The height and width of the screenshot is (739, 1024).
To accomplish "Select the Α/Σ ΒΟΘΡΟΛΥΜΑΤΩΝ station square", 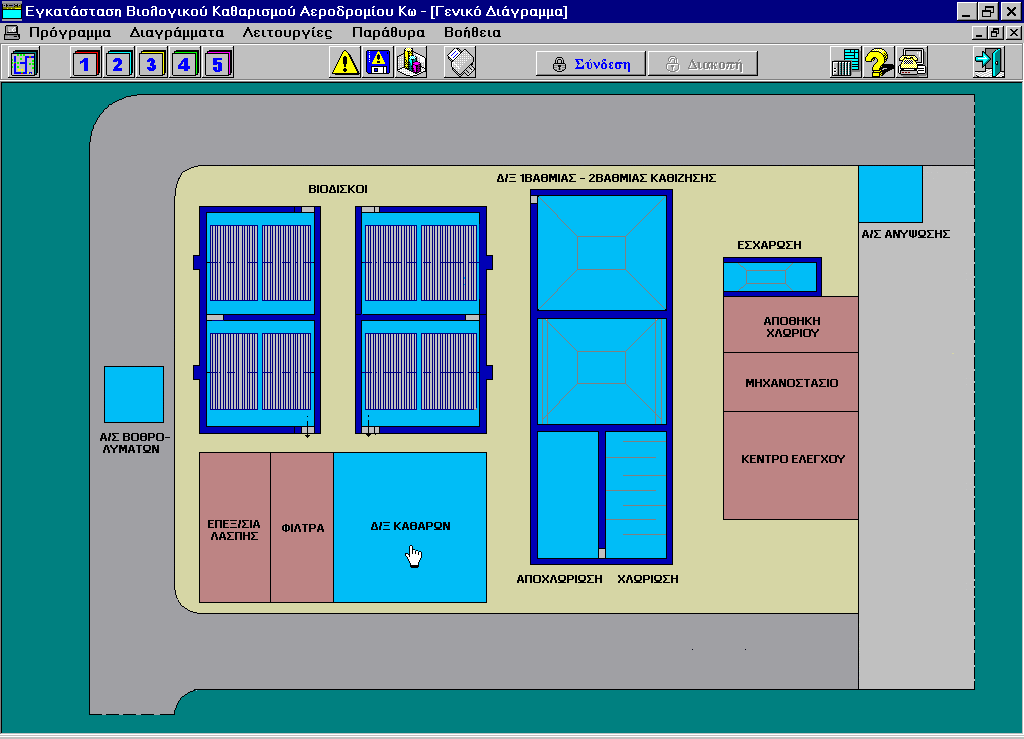I will click(134, 394).
